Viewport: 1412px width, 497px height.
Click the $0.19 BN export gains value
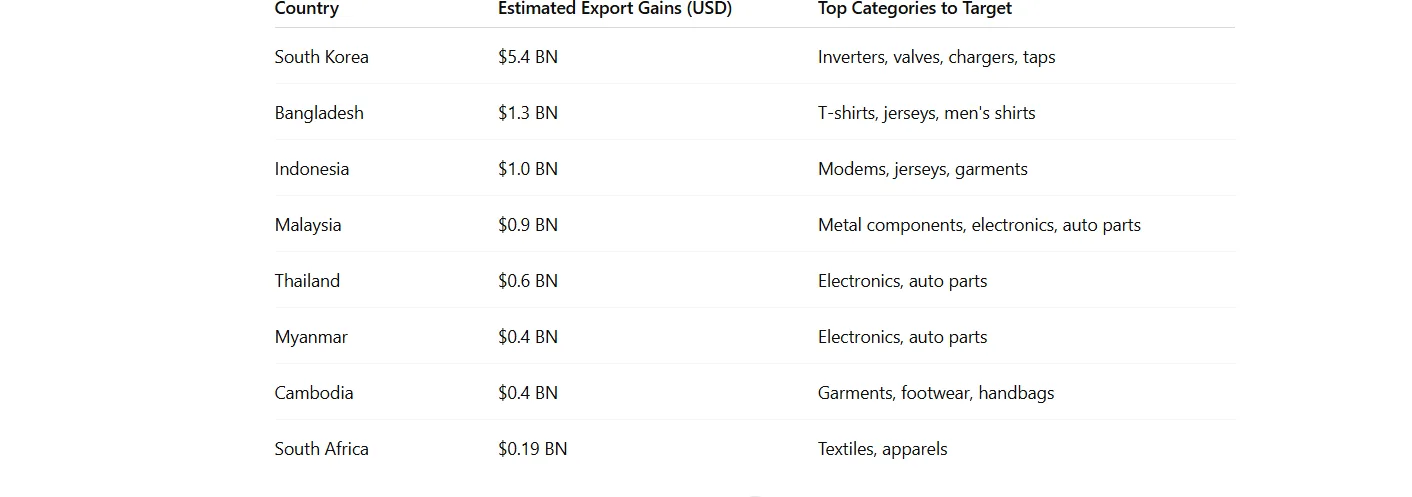pos(532,449)
